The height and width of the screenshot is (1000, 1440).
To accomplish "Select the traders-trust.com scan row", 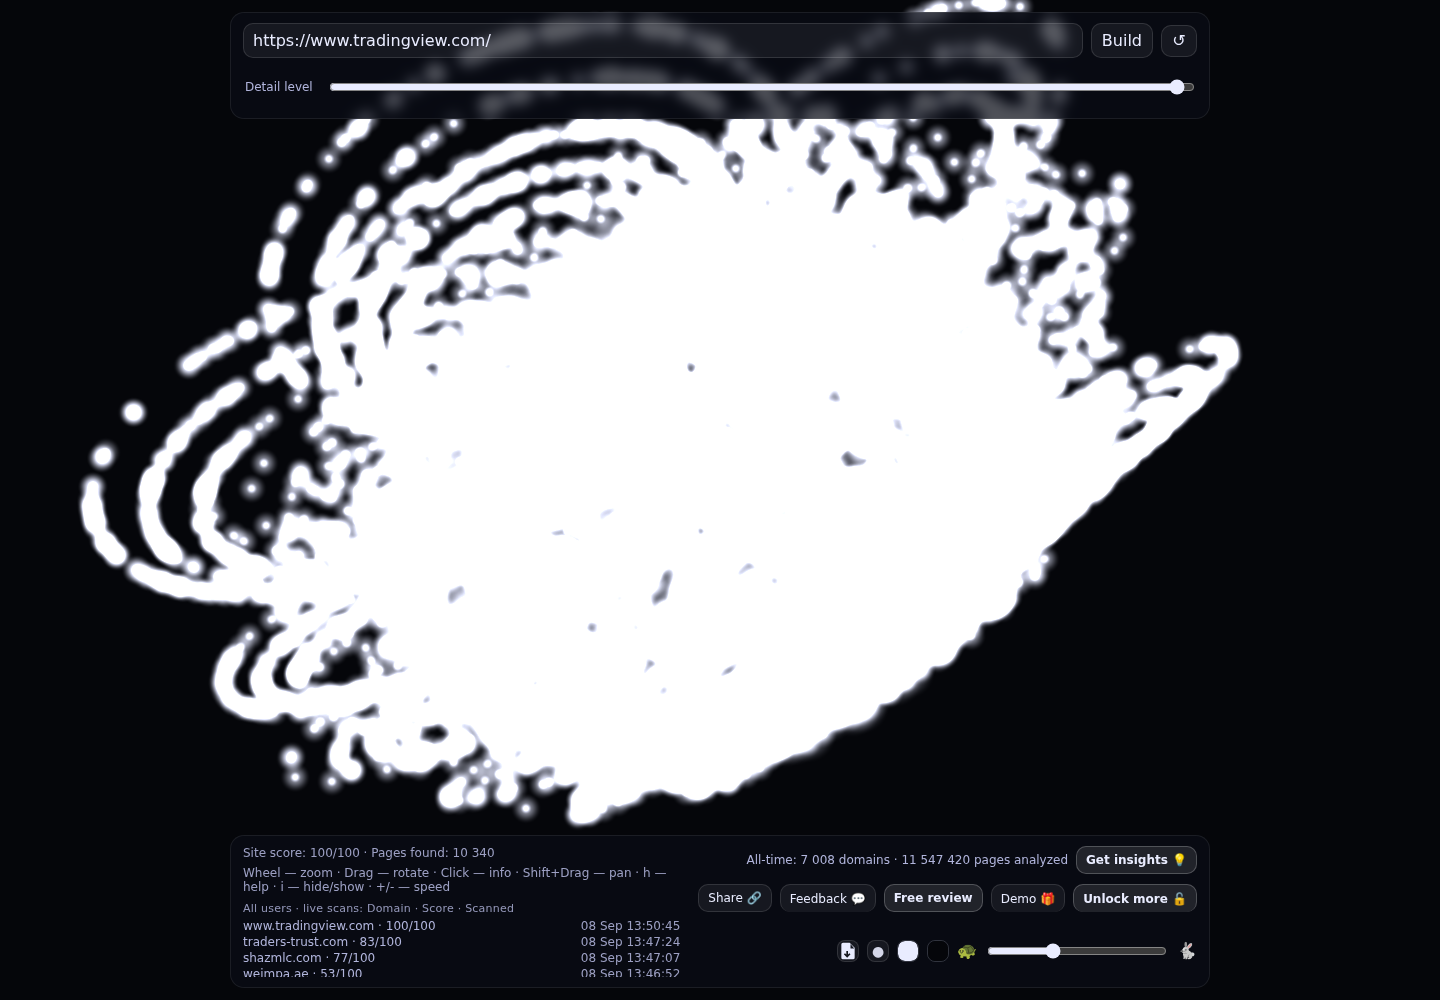I will tap(461, 942).
